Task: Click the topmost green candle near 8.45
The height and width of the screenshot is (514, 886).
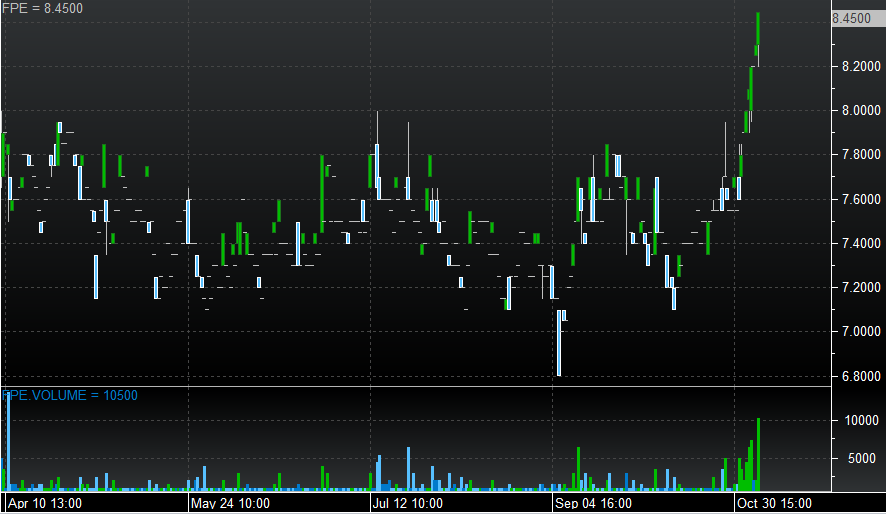Action: tap(758, 28)
